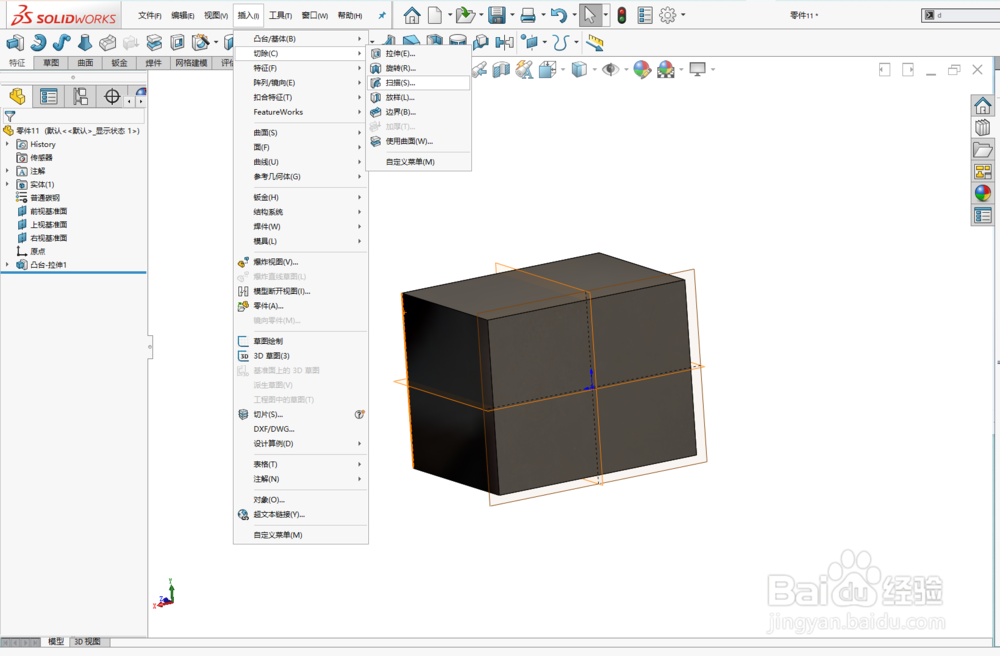Open DimXpertManager crosshair tab icon
Viewport: 1000px width, 656px height.
coord(112,97)
